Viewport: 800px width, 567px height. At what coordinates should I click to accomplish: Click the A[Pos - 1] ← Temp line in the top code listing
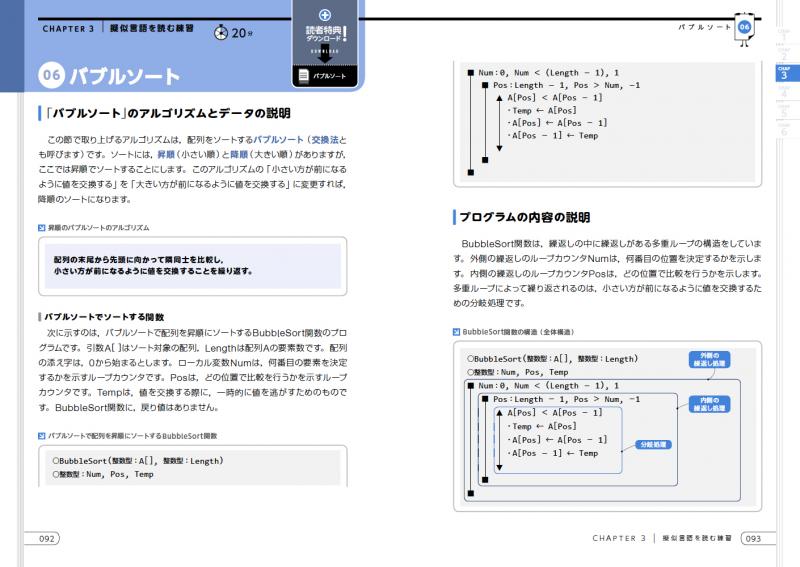click(553, 136)
